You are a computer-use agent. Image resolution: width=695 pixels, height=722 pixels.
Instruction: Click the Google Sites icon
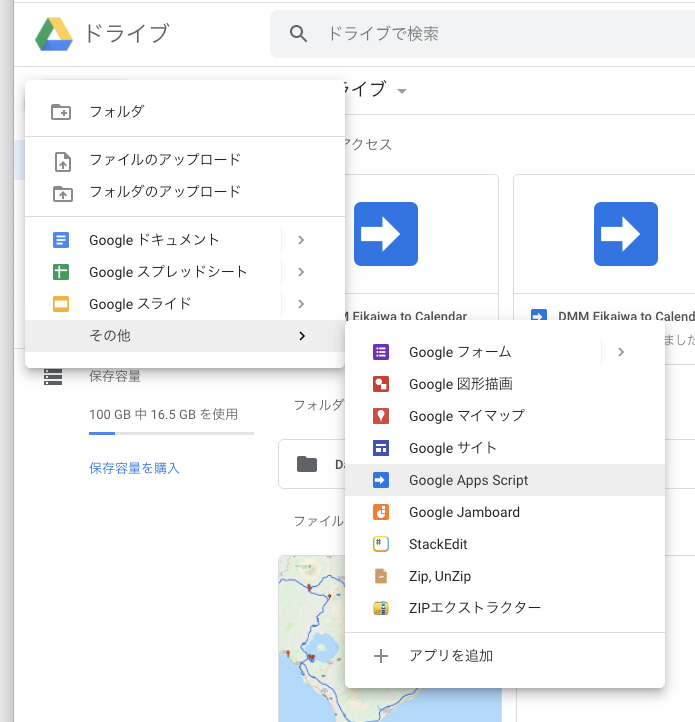click(381, 448)
